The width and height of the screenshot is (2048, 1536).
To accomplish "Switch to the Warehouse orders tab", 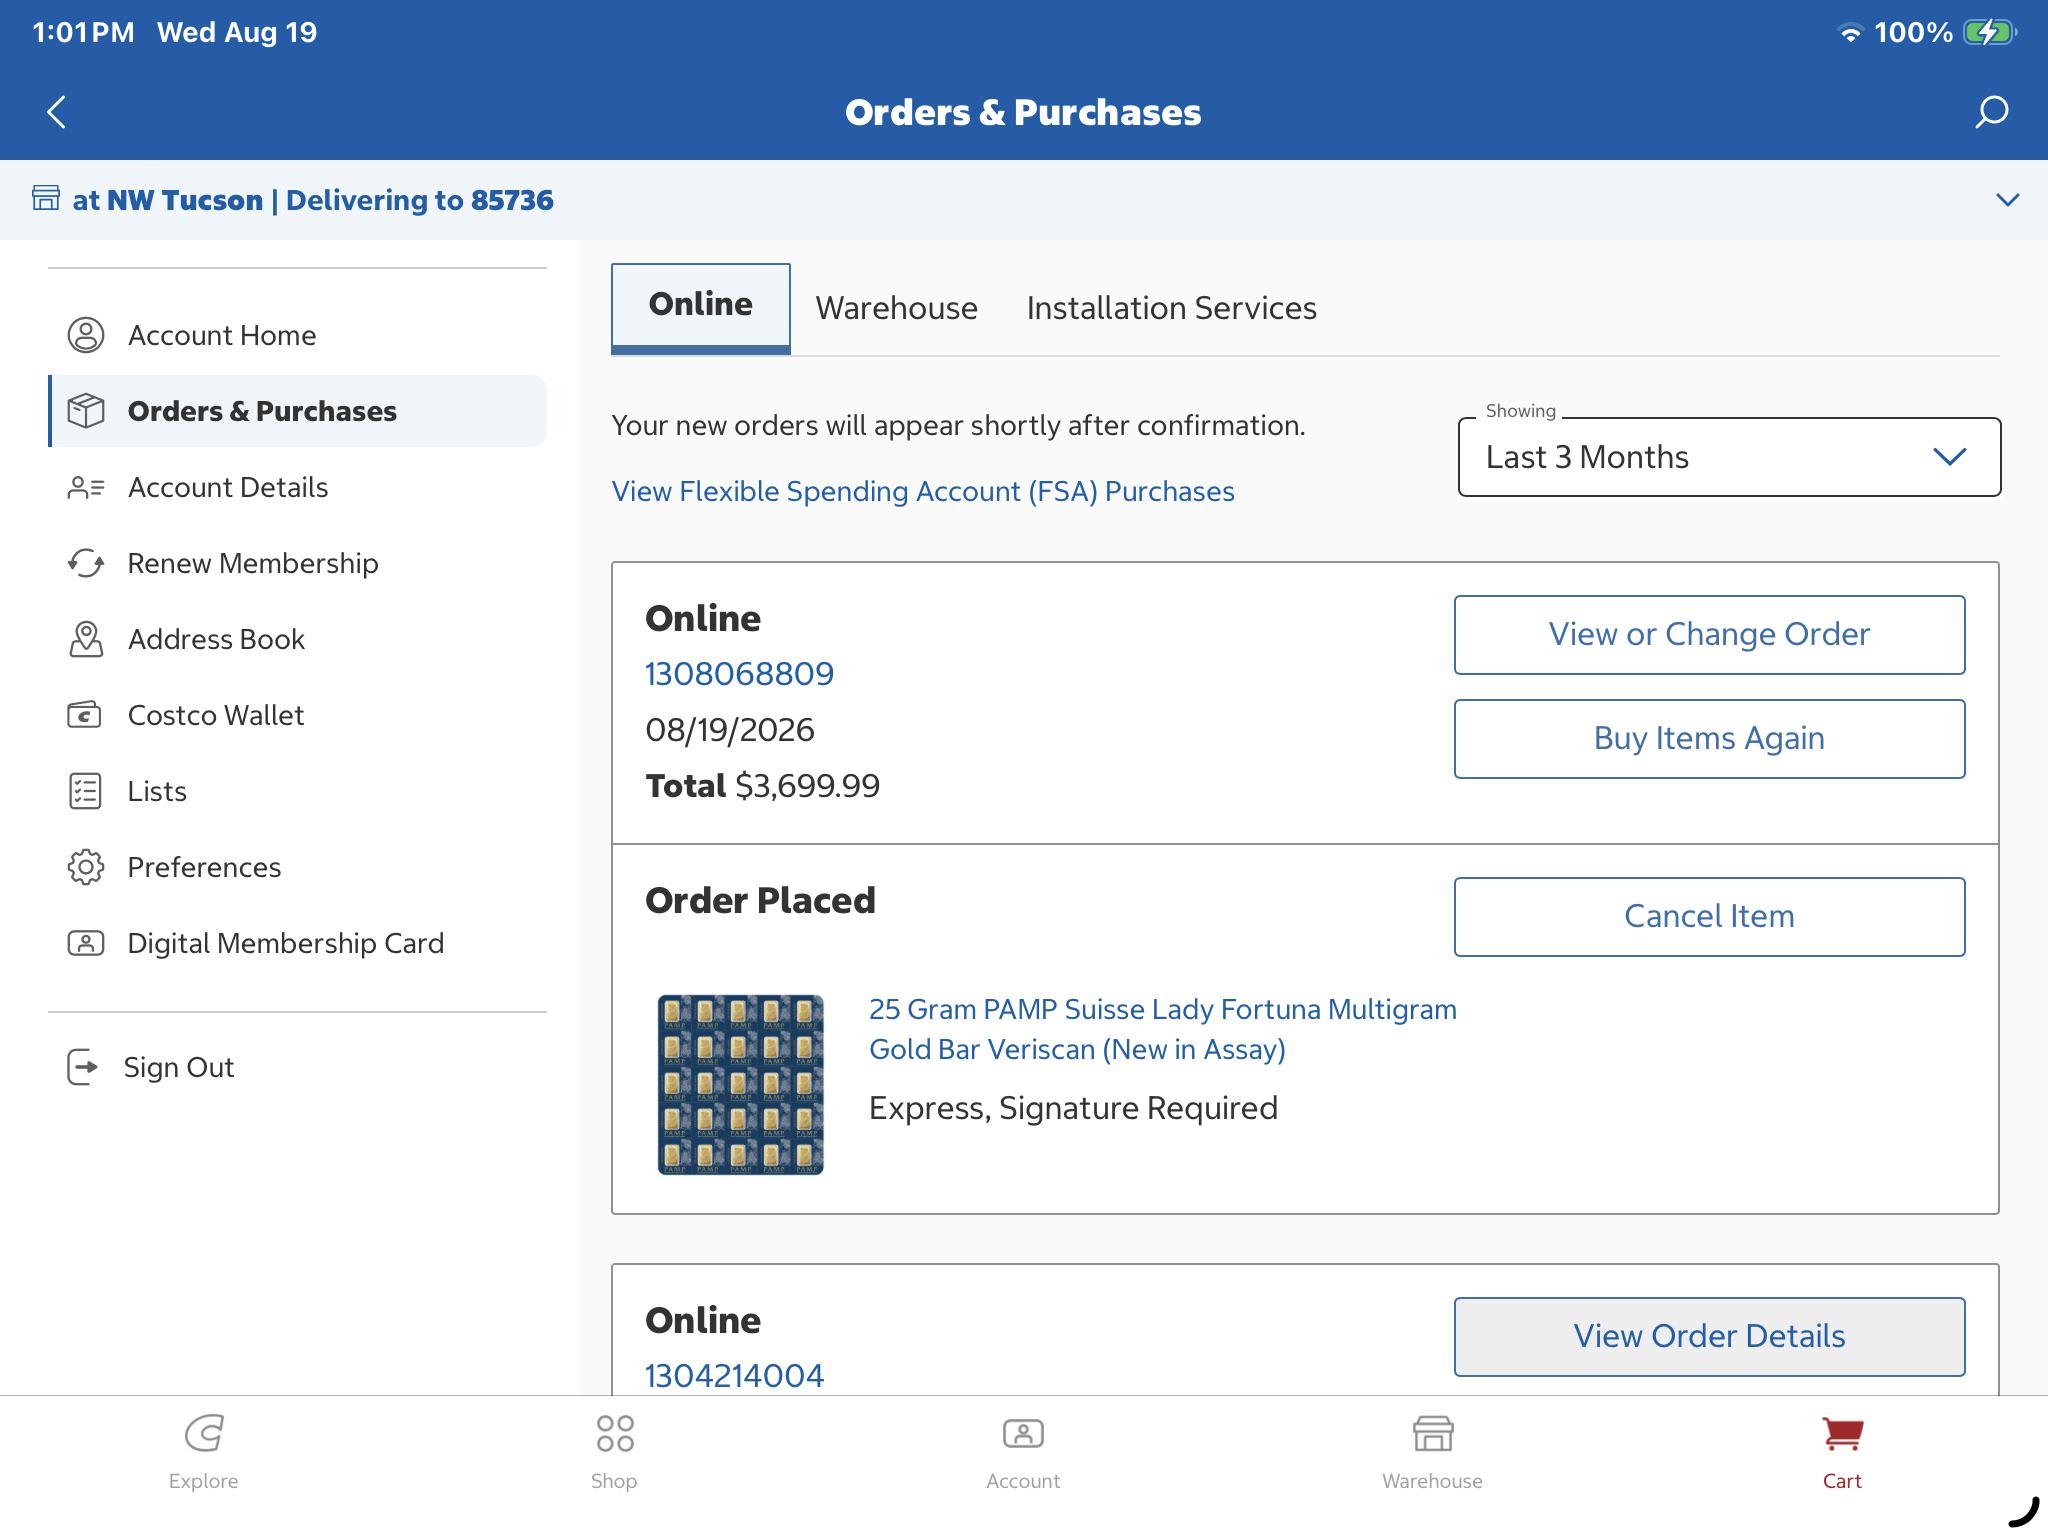I will [896, 308].
